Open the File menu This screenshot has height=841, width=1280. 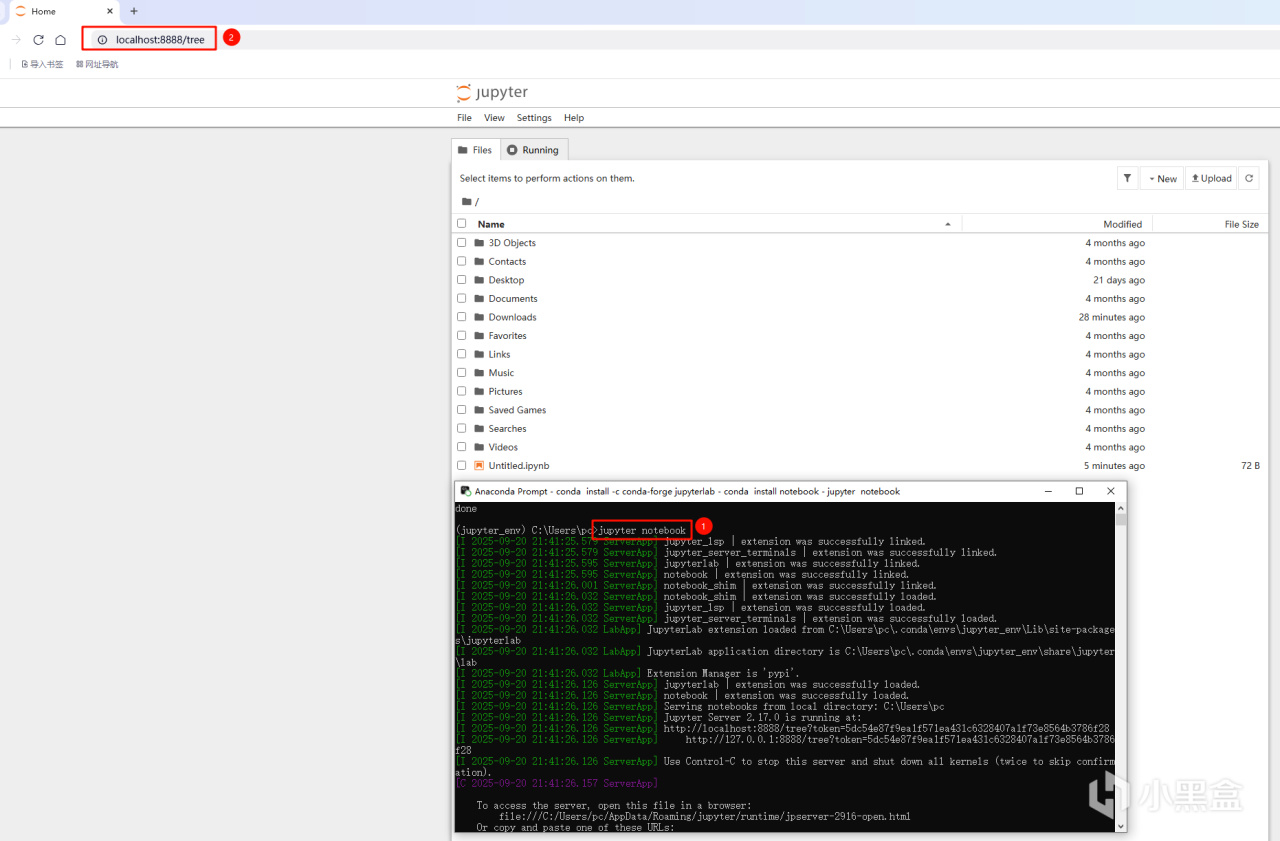(x=464, y=118)
